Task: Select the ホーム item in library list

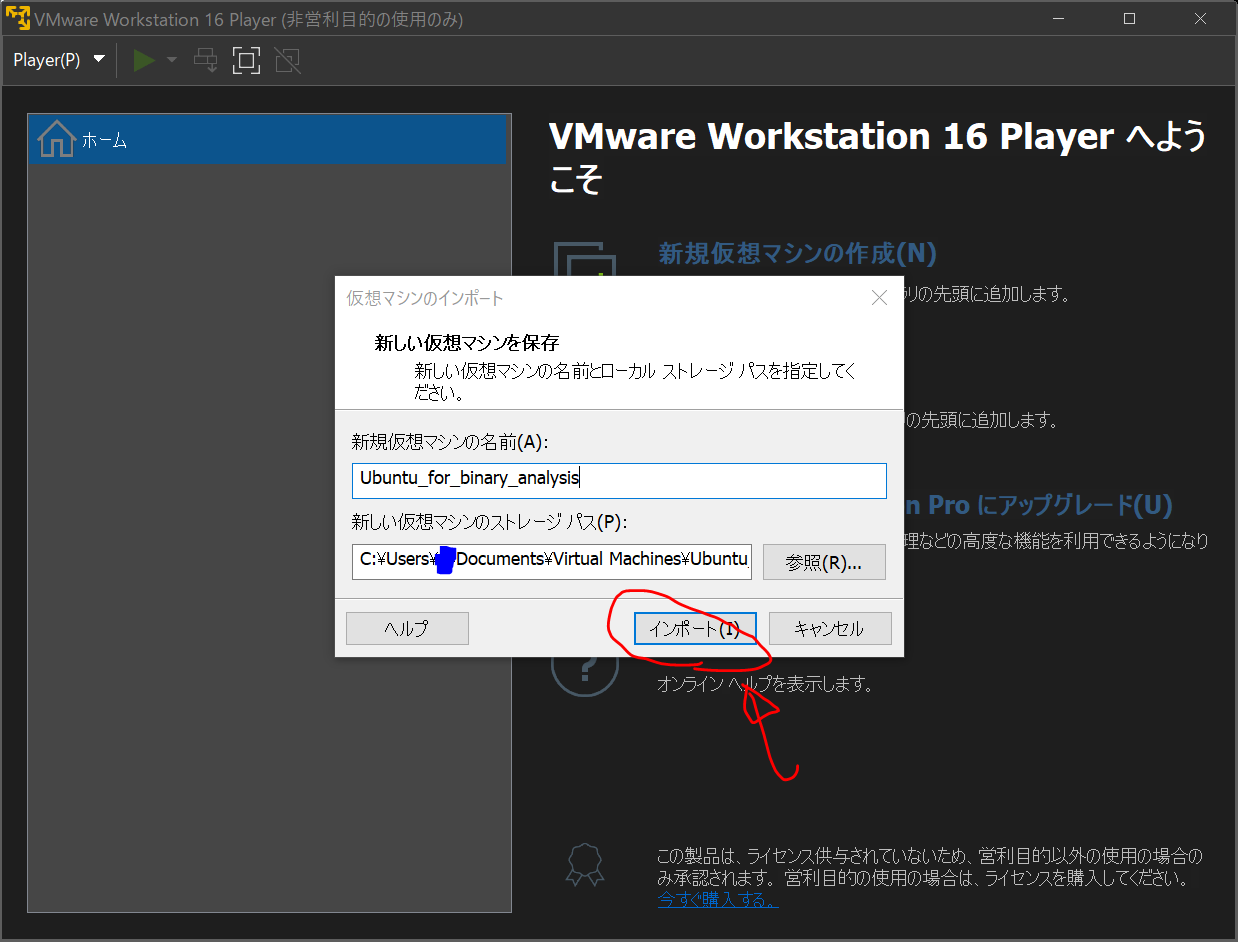Action: [x=269, y=140]
